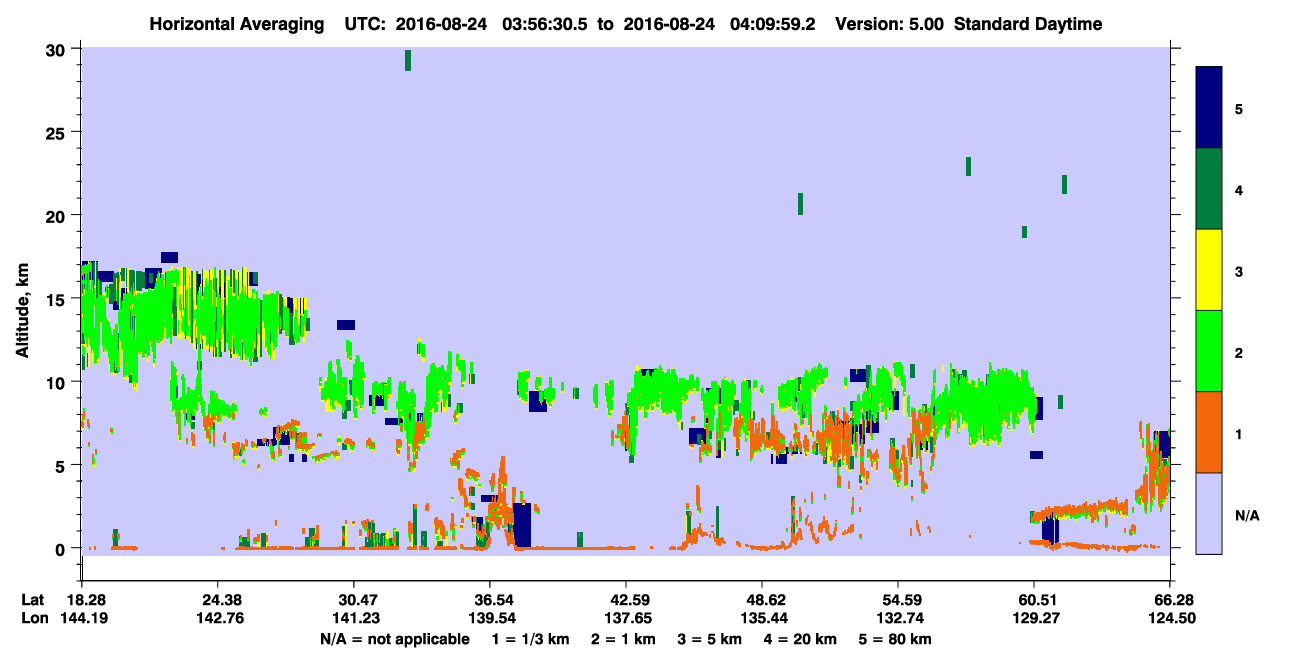Click the '5 = 80 km' legend note
This screenshot has height=667, width=1300.
tap(893, 639)
